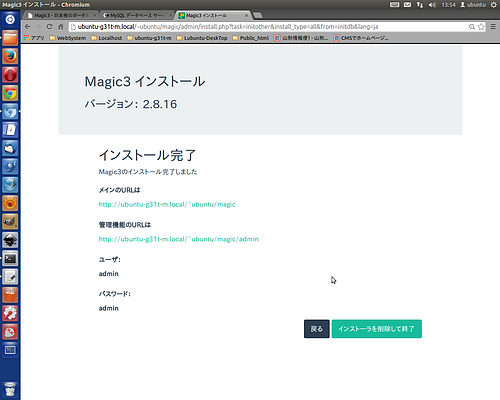
Task: Open Ubuntu Software Center from the dock
Action: pos(10,295)
